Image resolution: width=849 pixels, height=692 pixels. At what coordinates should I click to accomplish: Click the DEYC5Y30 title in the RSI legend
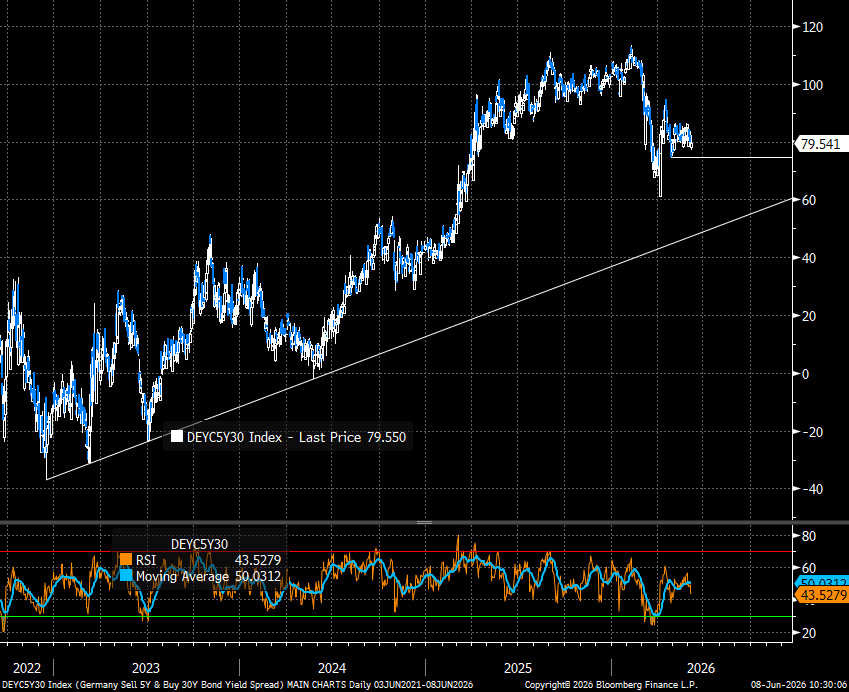coord(199,544)
